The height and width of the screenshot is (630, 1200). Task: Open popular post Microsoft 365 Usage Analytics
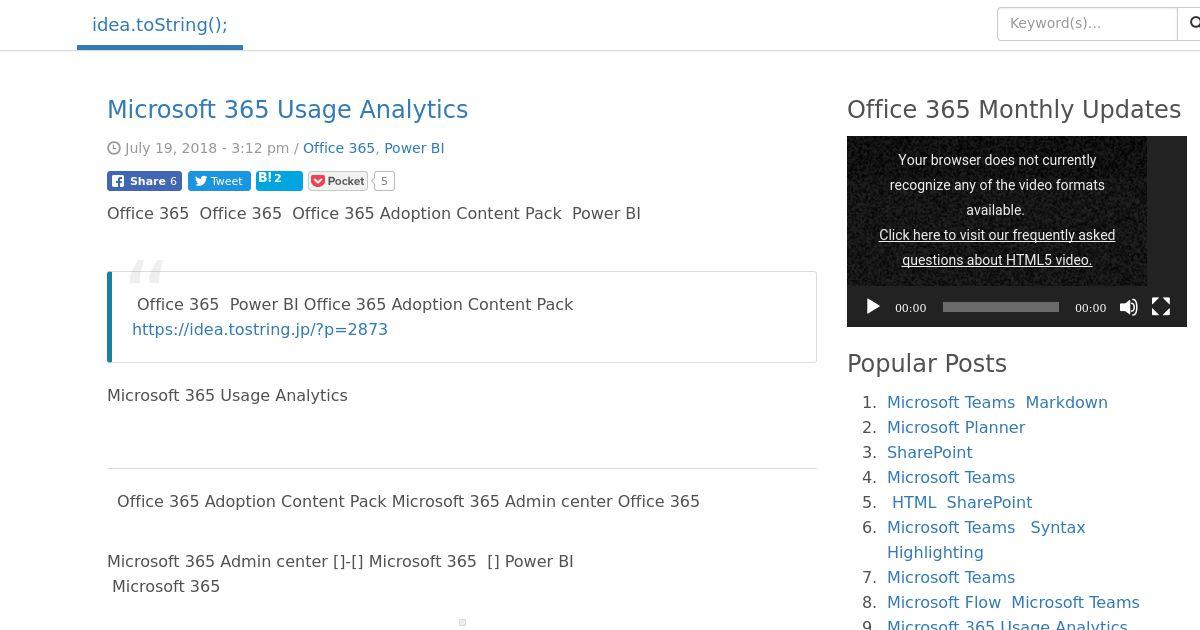click(x=1007, y=625)
